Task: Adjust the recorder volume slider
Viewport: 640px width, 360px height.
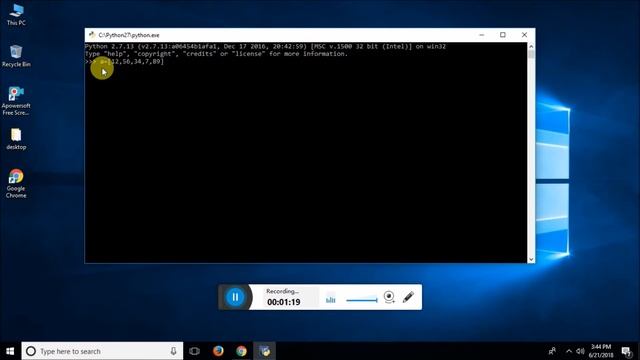Action: tap(362, 300)
